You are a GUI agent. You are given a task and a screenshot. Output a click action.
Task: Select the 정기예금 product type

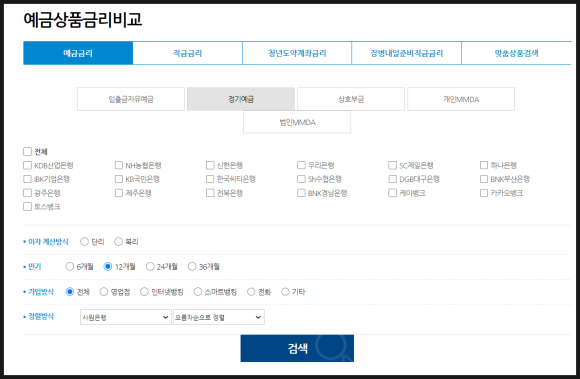click(241, 99)
